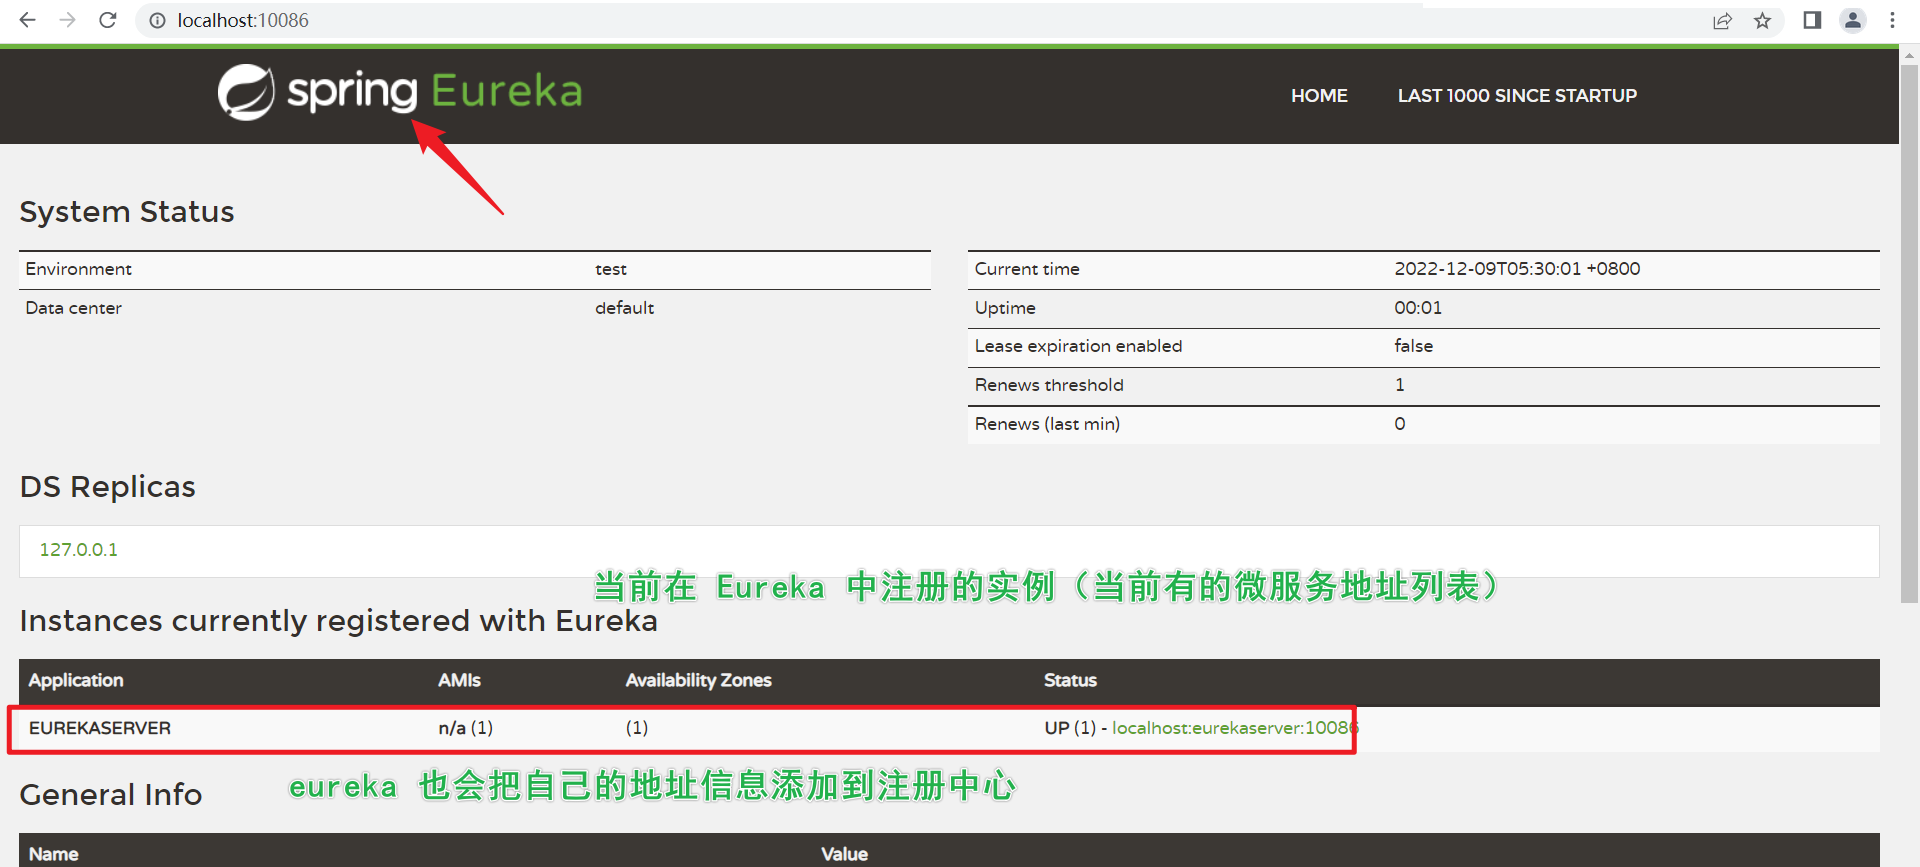Select the Renews threshold value 1

click(1400, 385)
